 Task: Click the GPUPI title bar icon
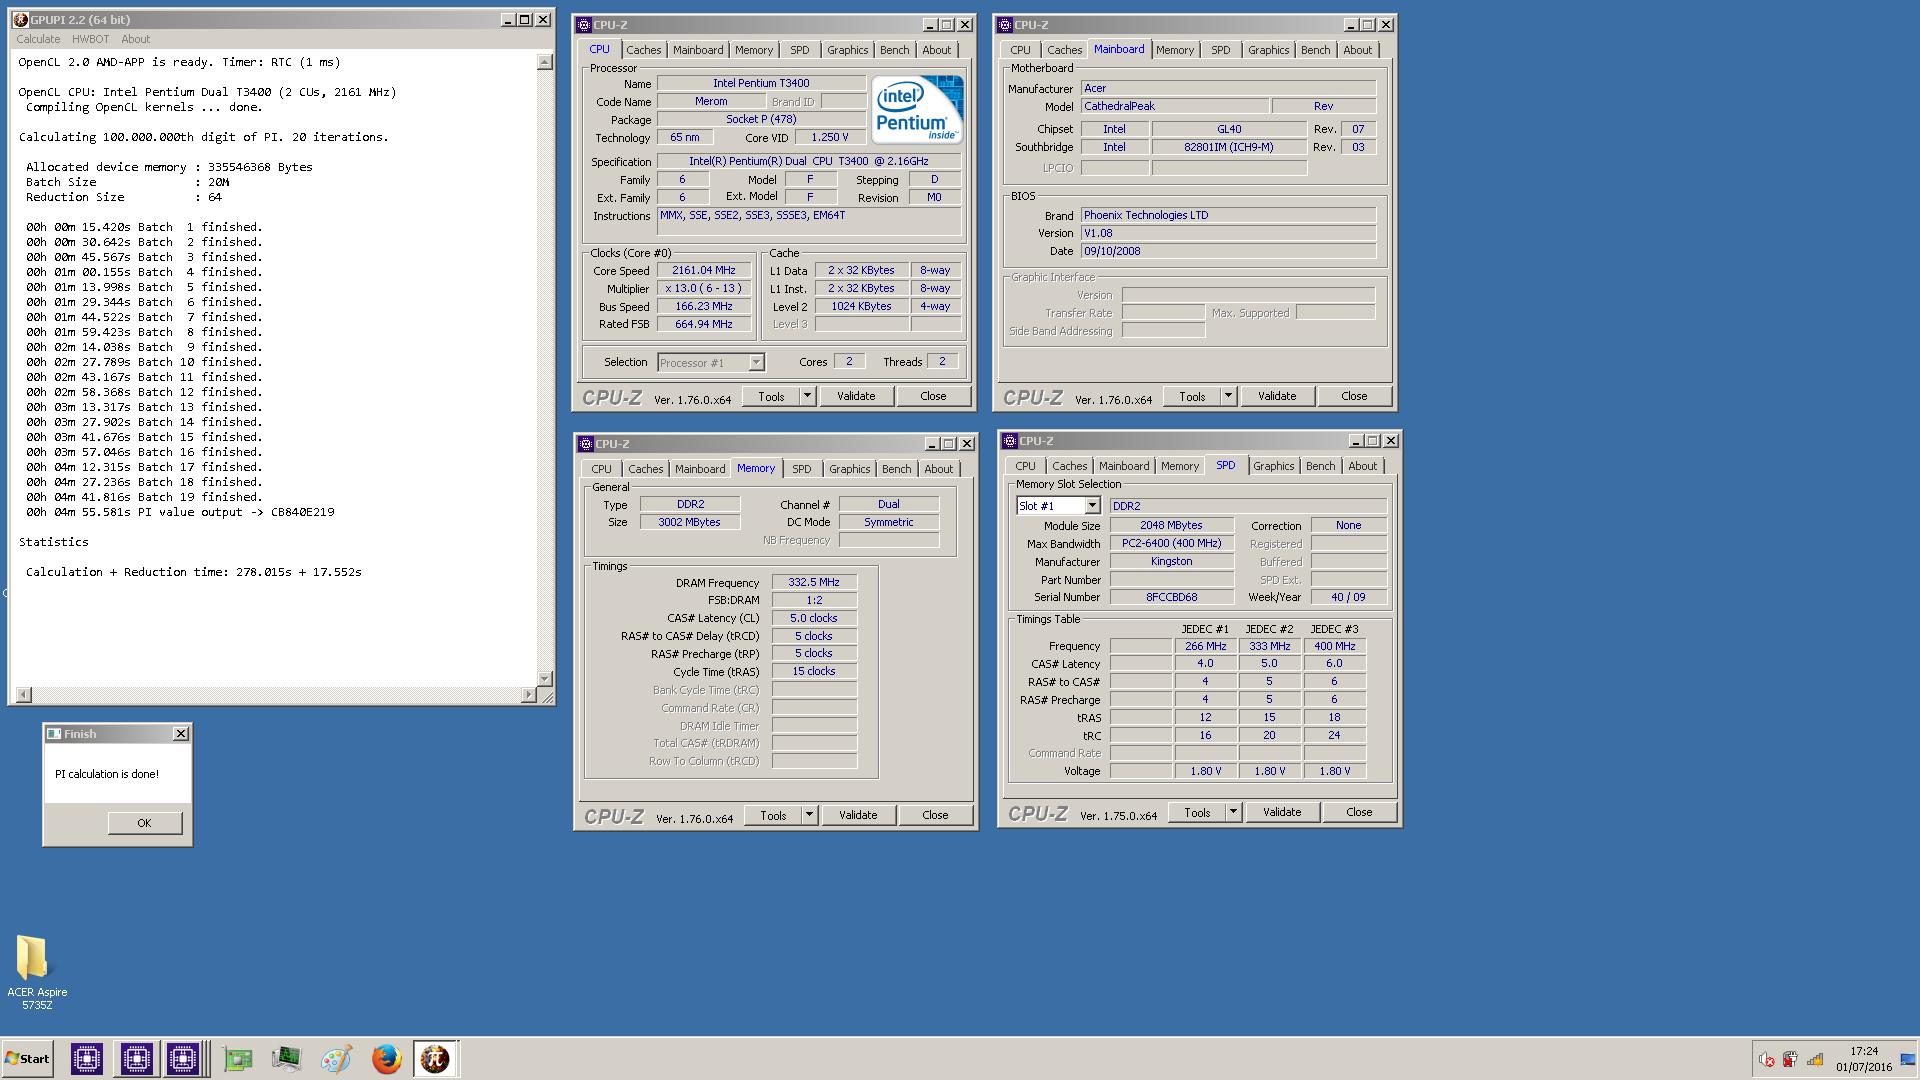tap(20, 20)
